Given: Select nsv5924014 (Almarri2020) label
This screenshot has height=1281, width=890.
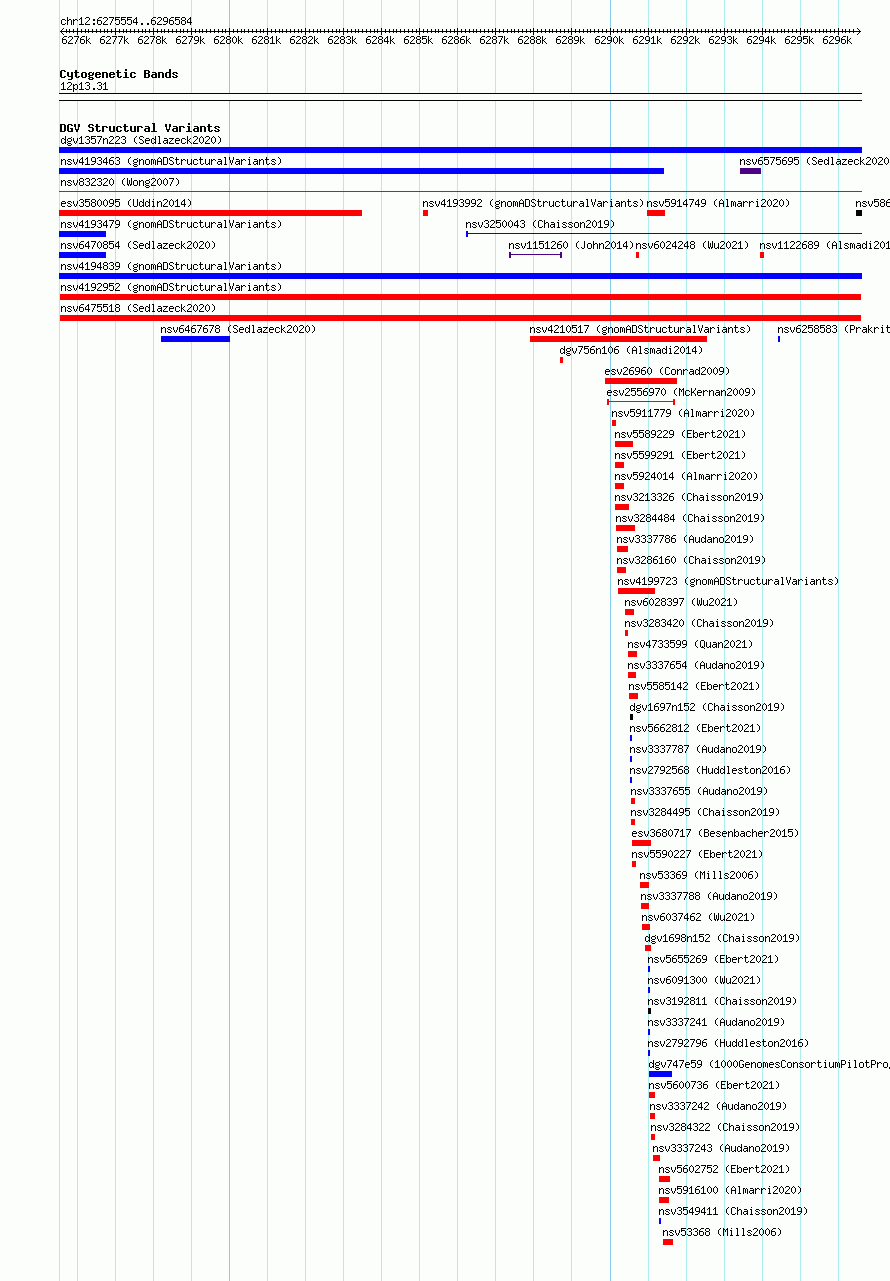Looking at the screenshot, I should (x=686, y=476).
